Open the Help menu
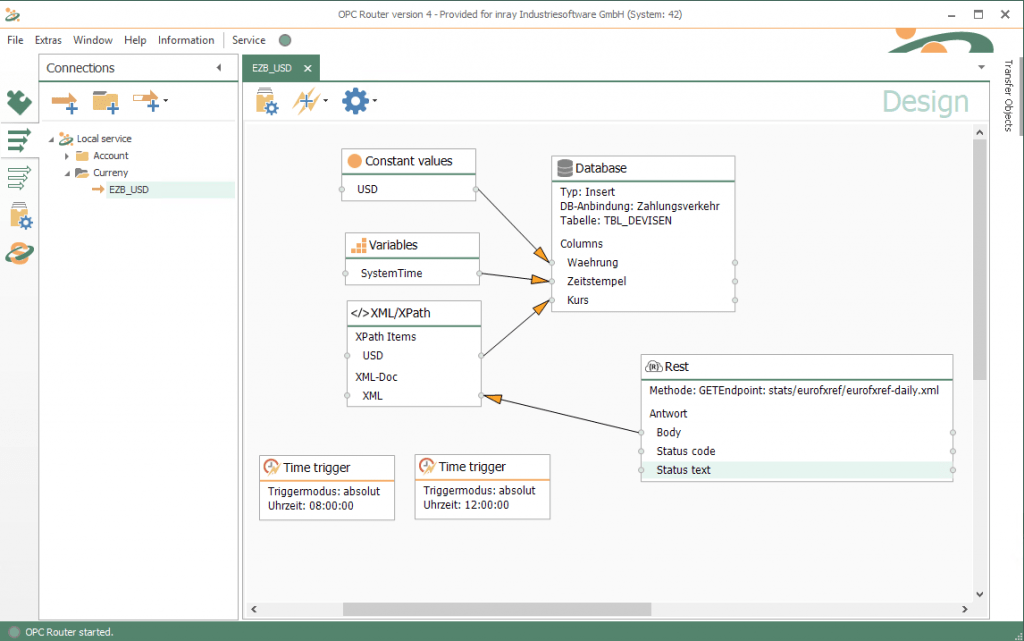 pyautogui.click(x=135, y=40)
